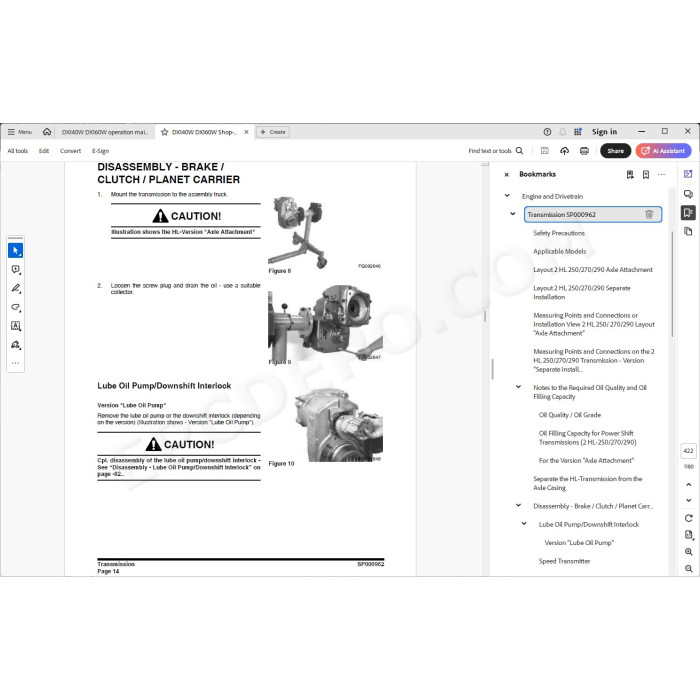700x700 pixels.
Task: Click the page number 422 field
Action: [x=688, y=451]
